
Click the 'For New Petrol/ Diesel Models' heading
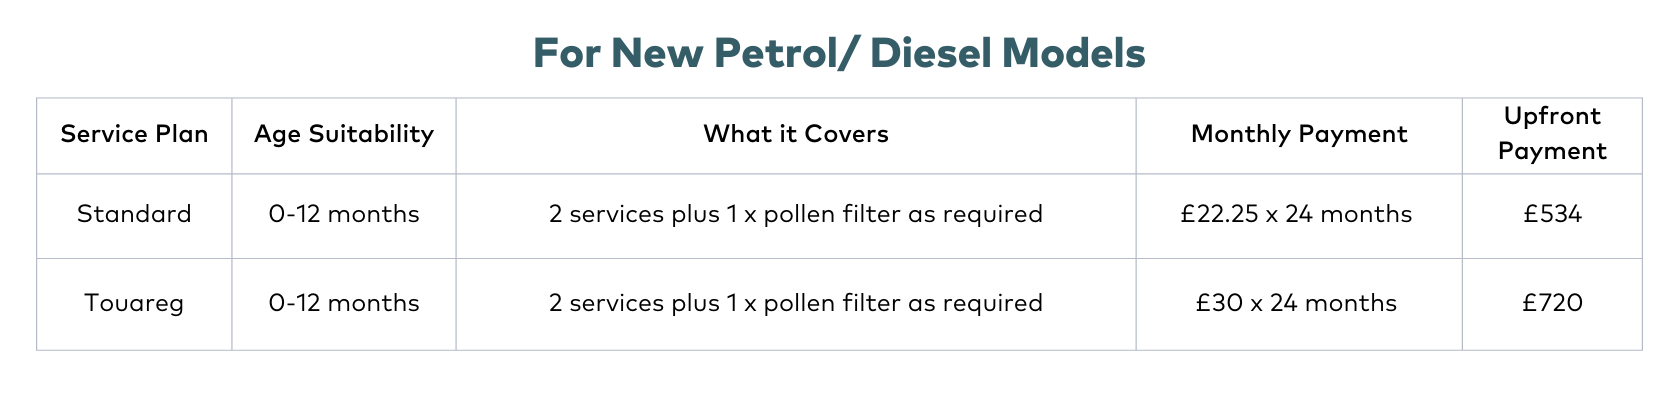click(x=839, y=53)
